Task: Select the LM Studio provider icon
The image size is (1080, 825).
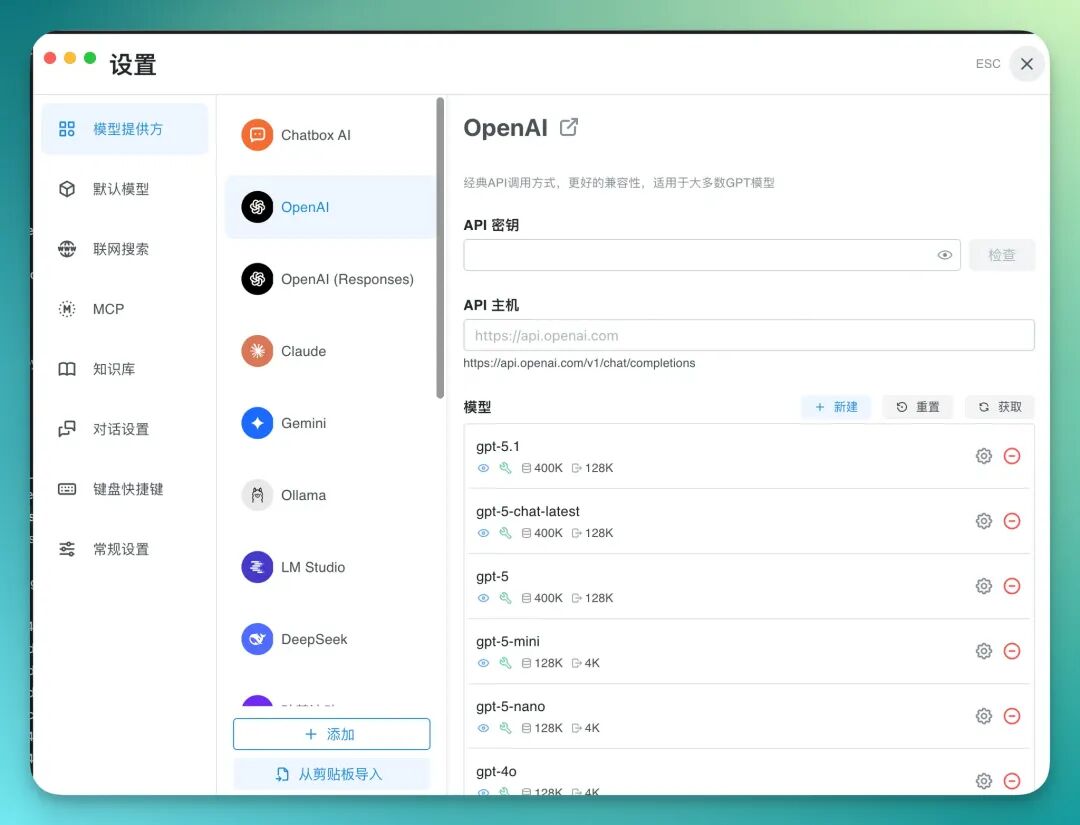Action: [x=257, y=567]
